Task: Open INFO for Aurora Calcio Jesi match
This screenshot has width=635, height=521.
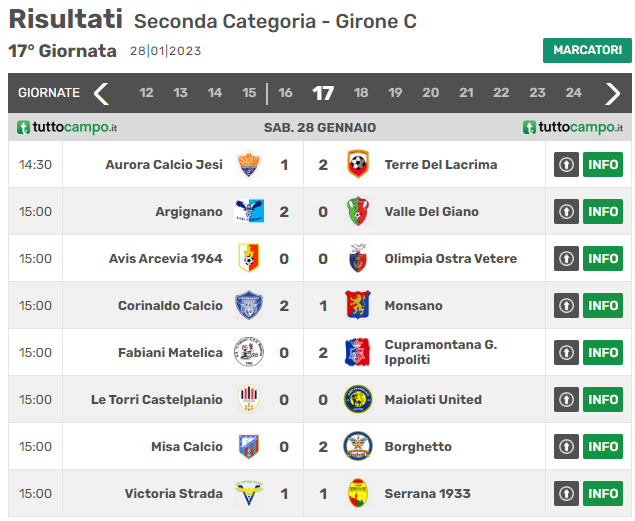Action: click(x=603, y=164)
